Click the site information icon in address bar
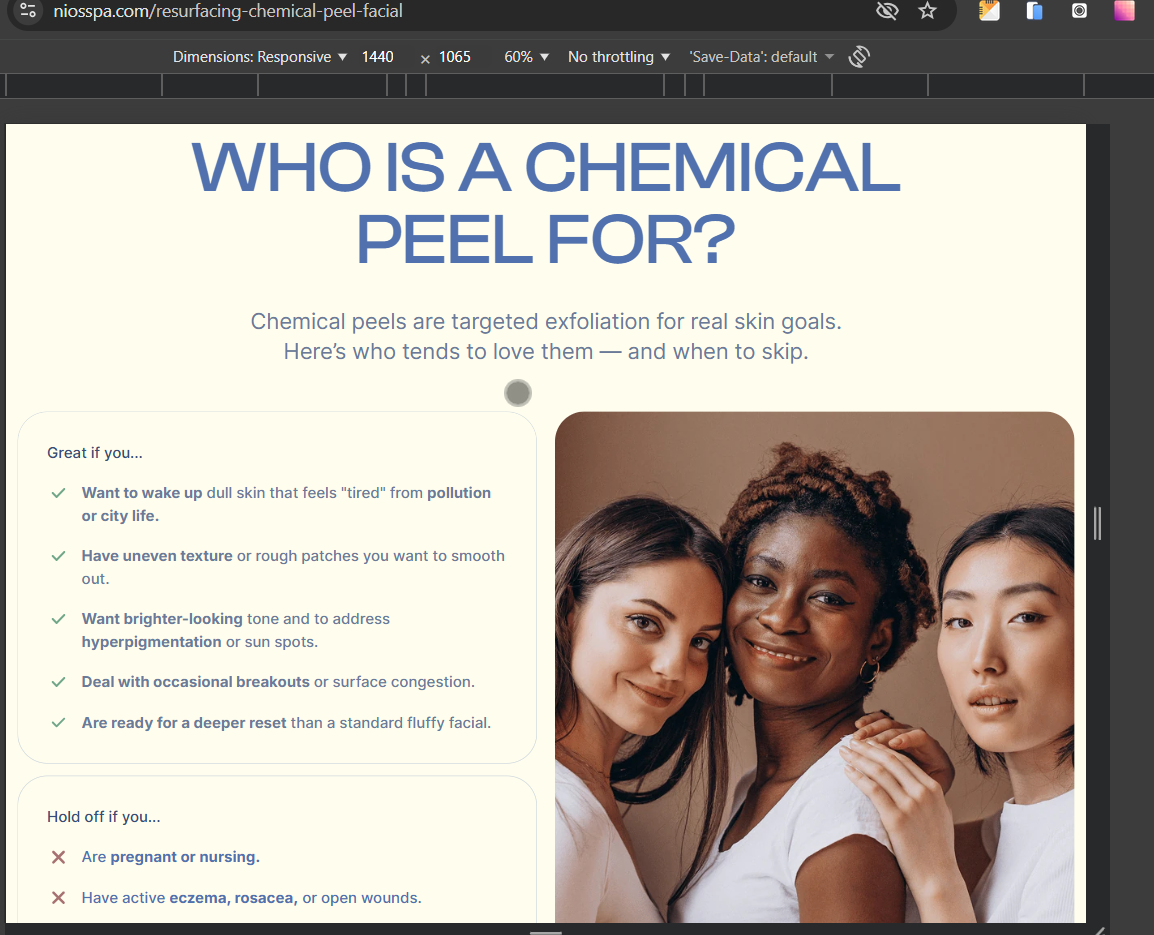 coord(28,11)
